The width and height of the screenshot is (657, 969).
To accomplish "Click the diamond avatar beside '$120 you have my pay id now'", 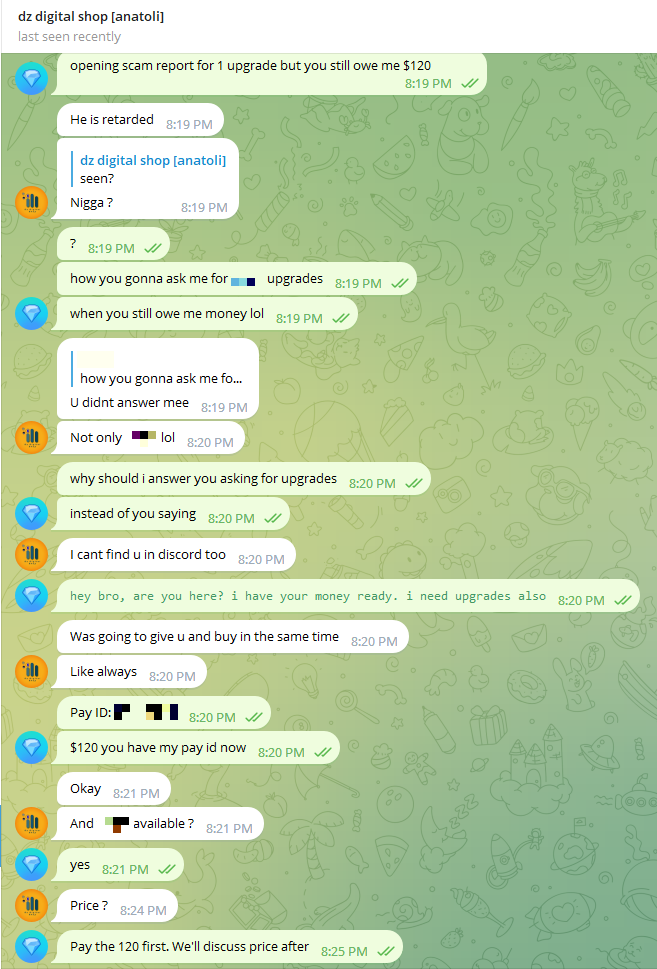I will pyautogui.click(x=32, y=748).
